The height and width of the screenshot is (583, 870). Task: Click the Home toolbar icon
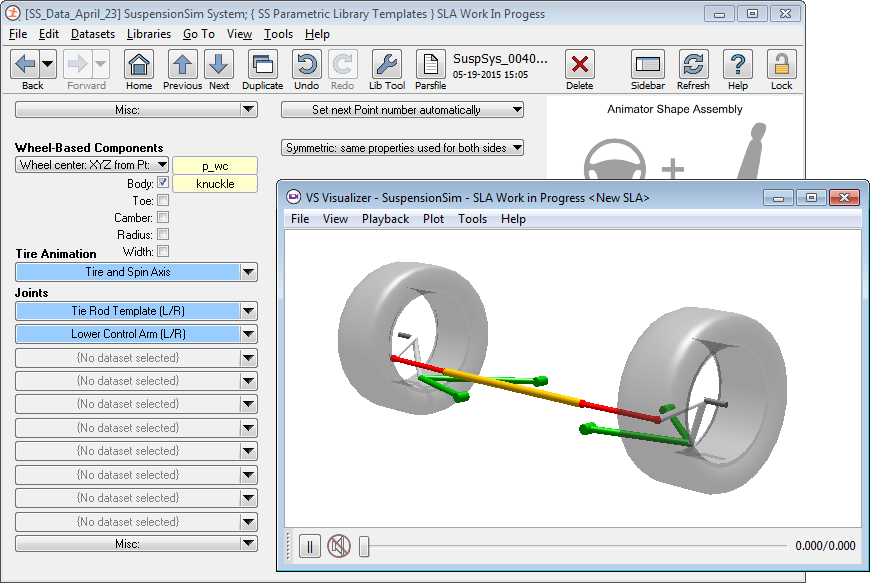tap(139, 65)
